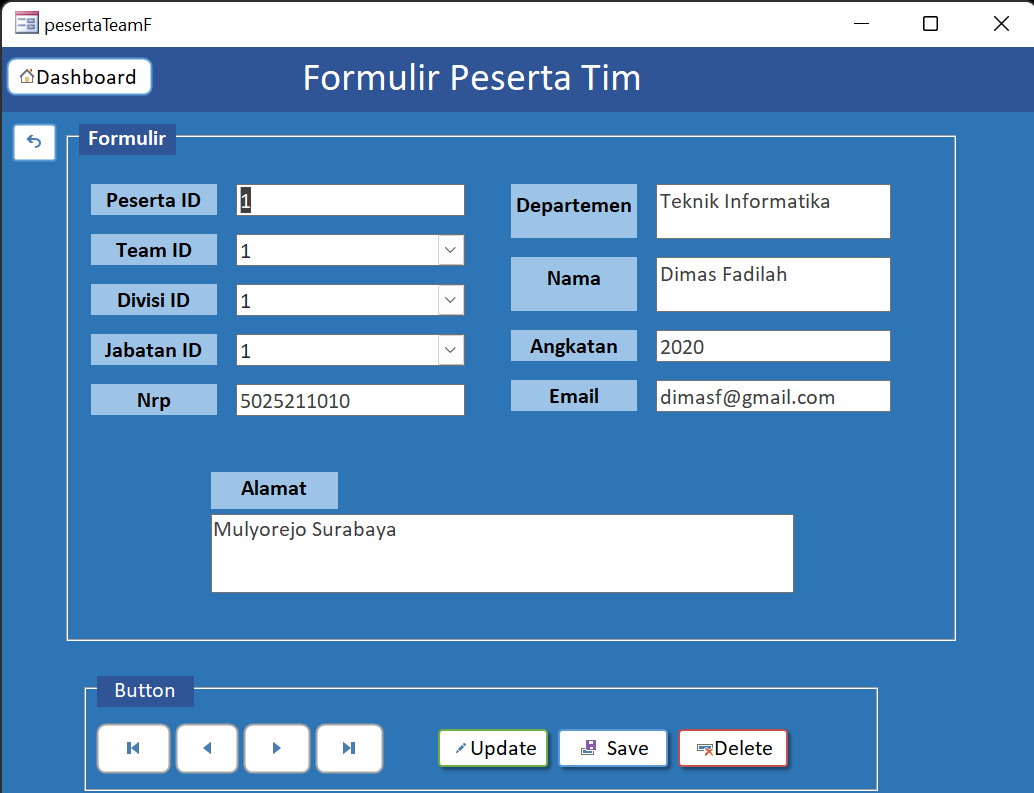
Task: Select the Peserta ID value field
Action: pyautogui.click(x=350, y=199)
